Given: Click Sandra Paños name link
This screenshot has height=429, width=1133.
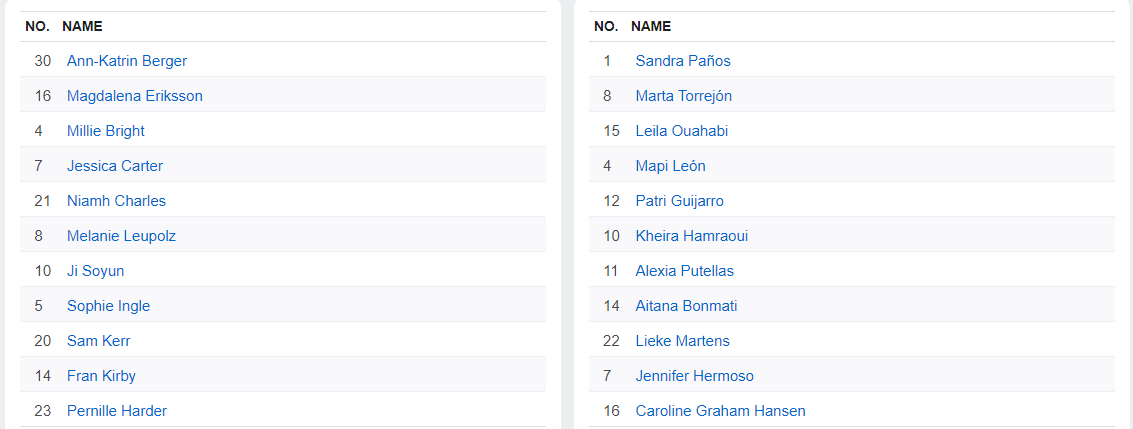Looking at the screenshot, I should tap(682, 61).
